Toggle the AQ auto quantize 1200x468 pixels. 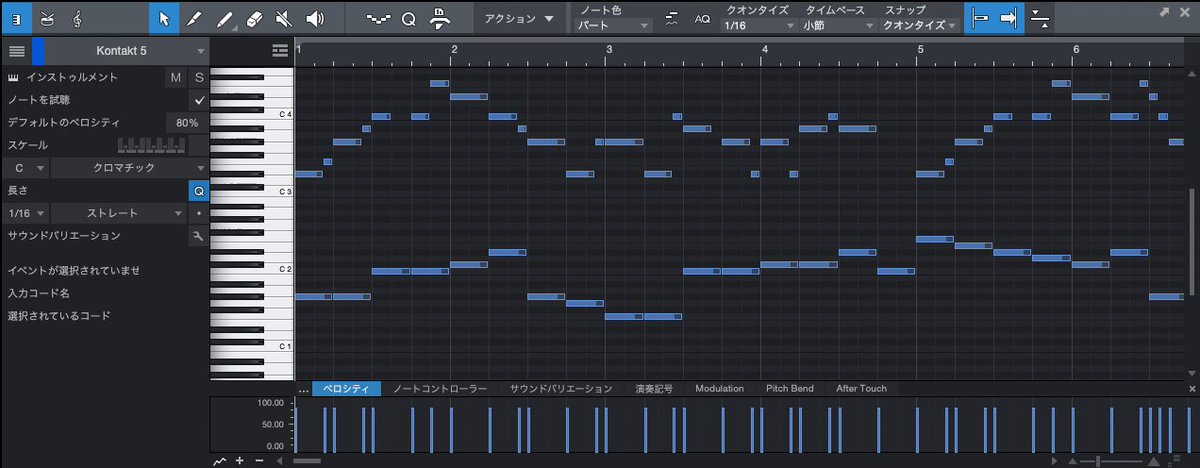click(x=702, y=19)
